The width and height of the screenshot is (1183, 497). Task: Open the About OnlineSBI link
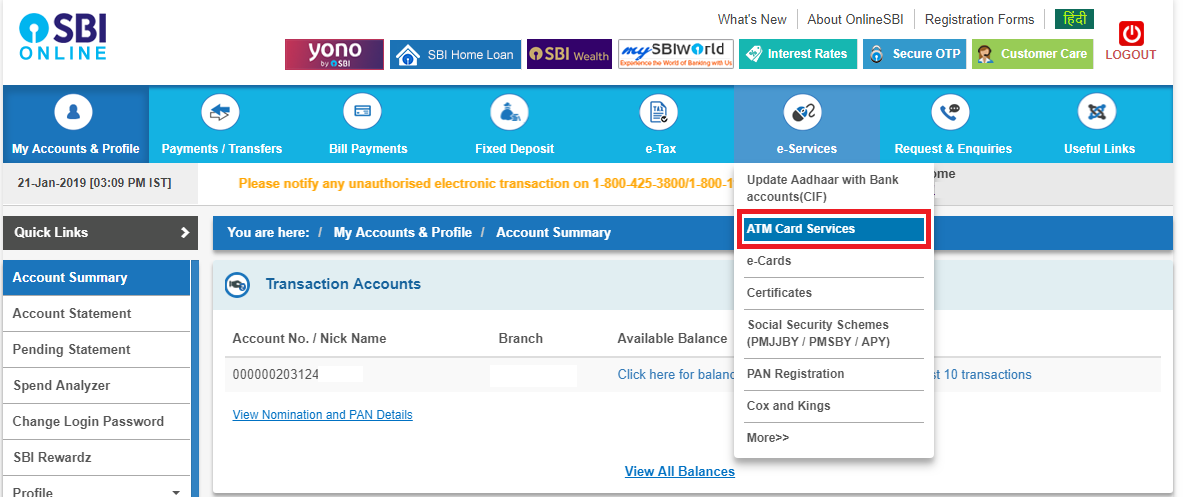[x=856, y=20]
